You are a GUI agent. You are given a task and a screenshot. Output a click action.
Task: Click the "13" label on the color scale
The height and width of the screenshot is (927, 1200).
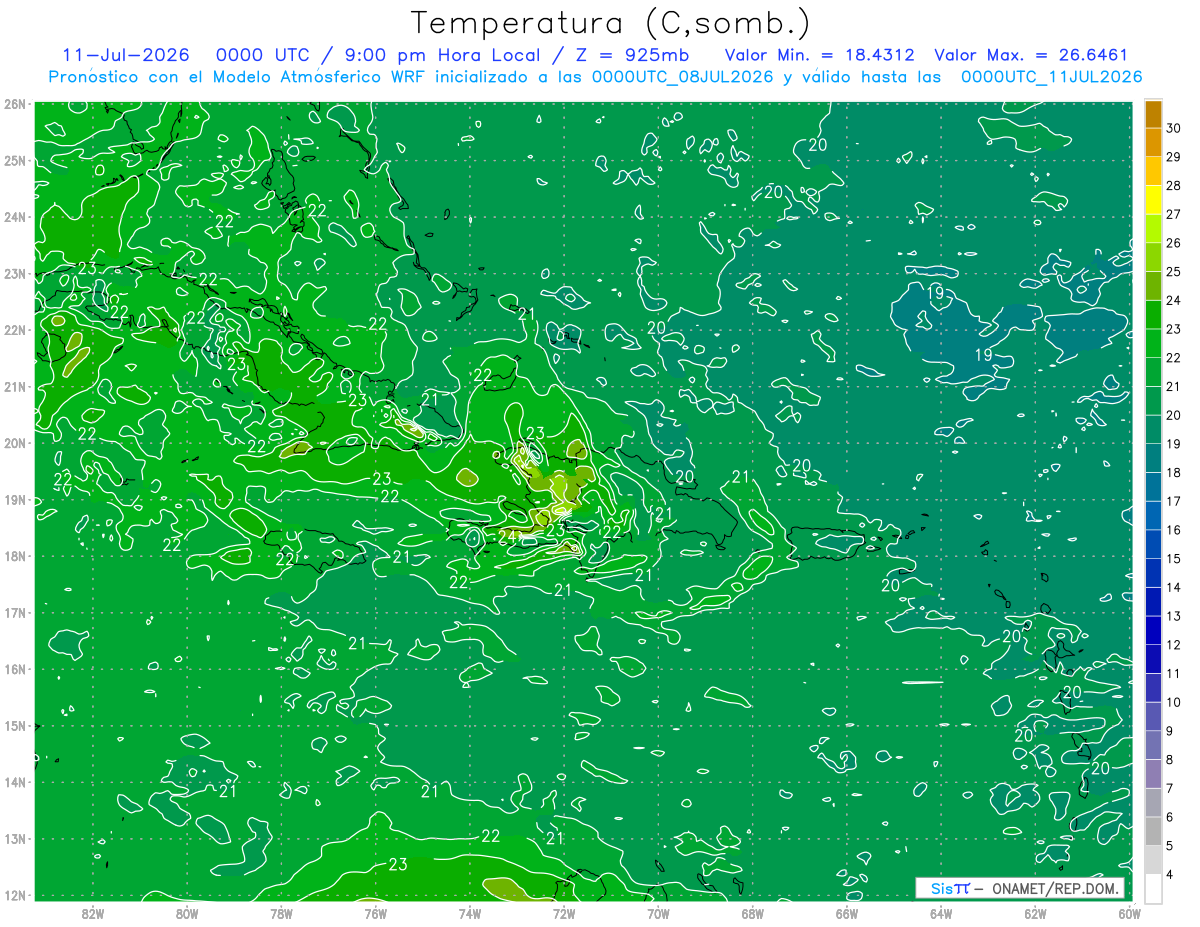tap(1174, 616)
